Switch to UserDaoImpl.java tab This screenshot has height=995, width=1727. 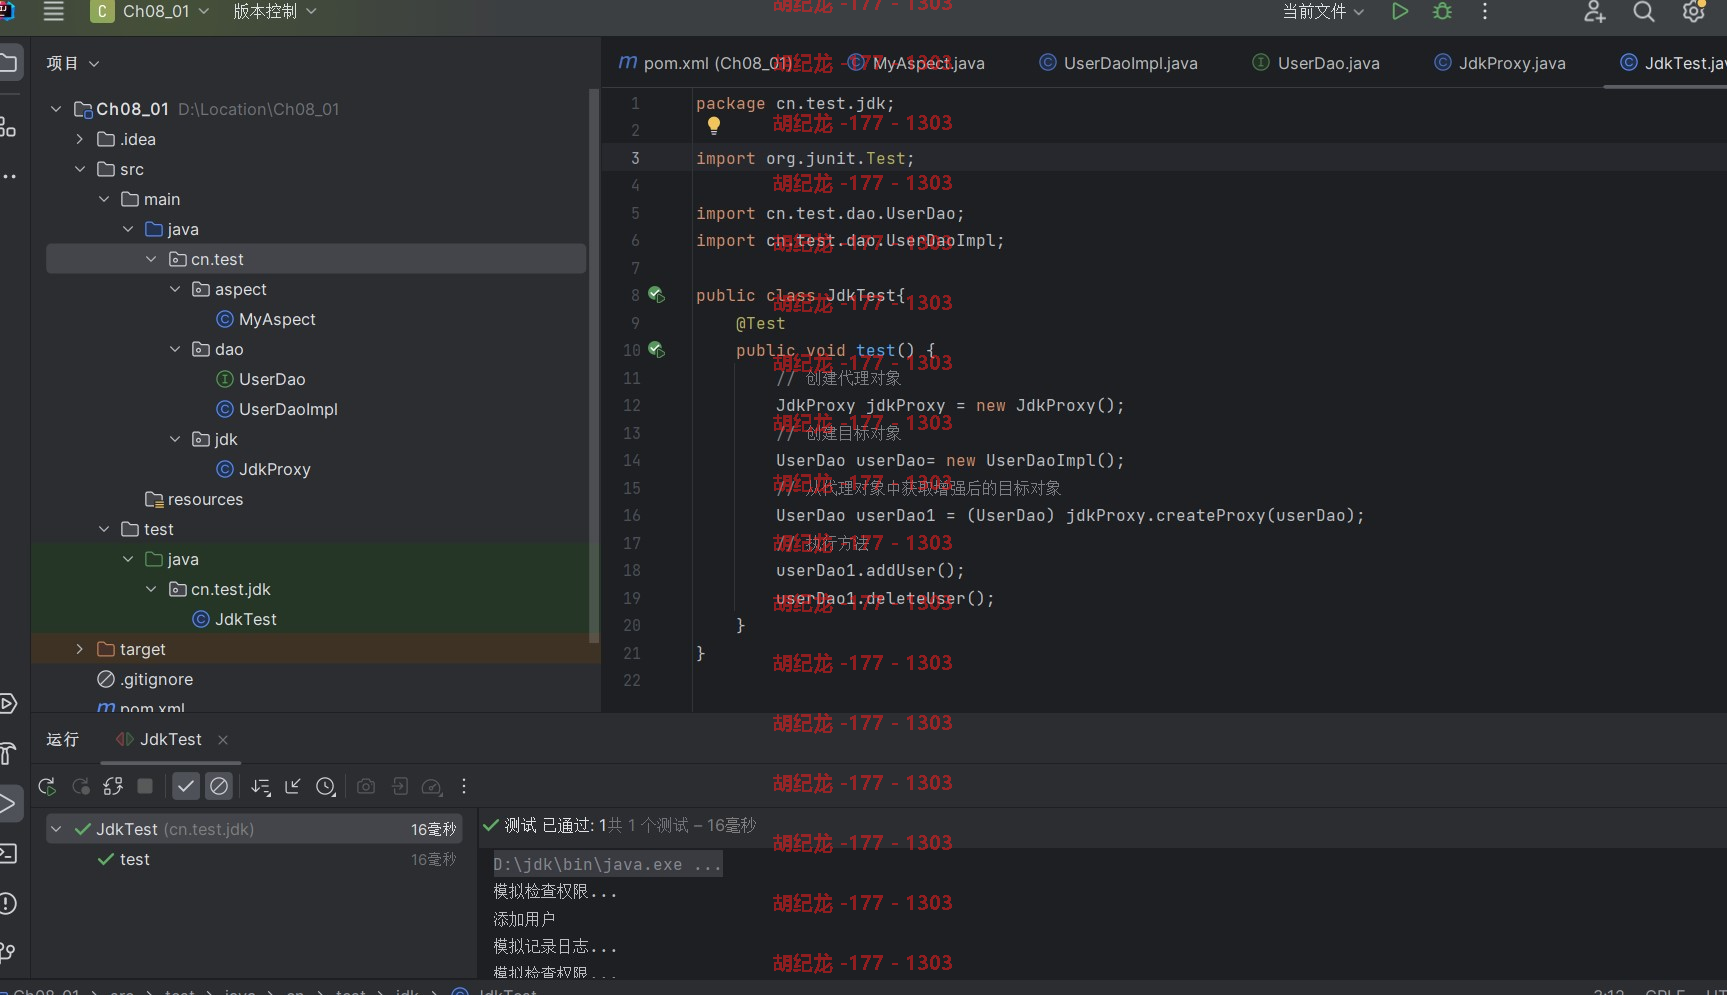[1118, 63]
